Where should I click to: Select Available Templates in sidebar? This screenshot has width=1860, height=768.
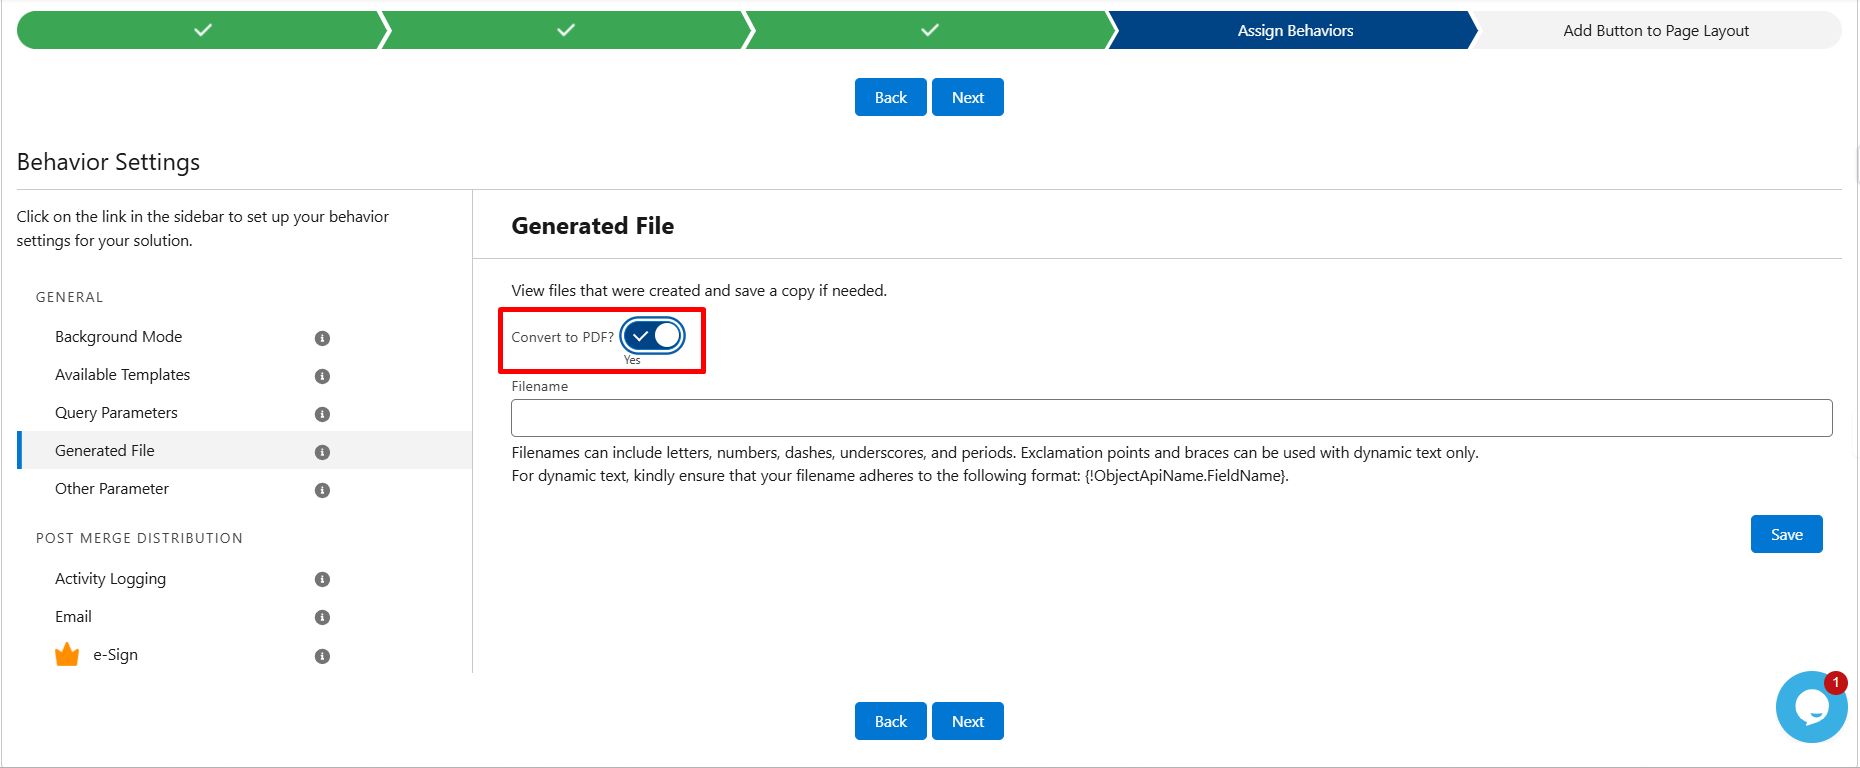click(122, 375)
